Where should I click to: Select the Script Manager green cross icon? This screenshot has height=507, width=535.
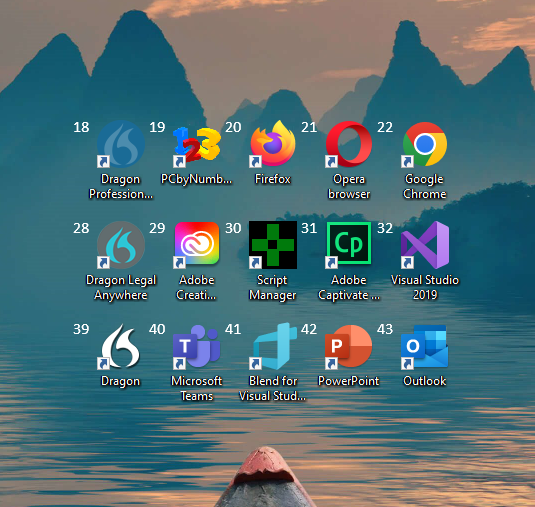273,245
